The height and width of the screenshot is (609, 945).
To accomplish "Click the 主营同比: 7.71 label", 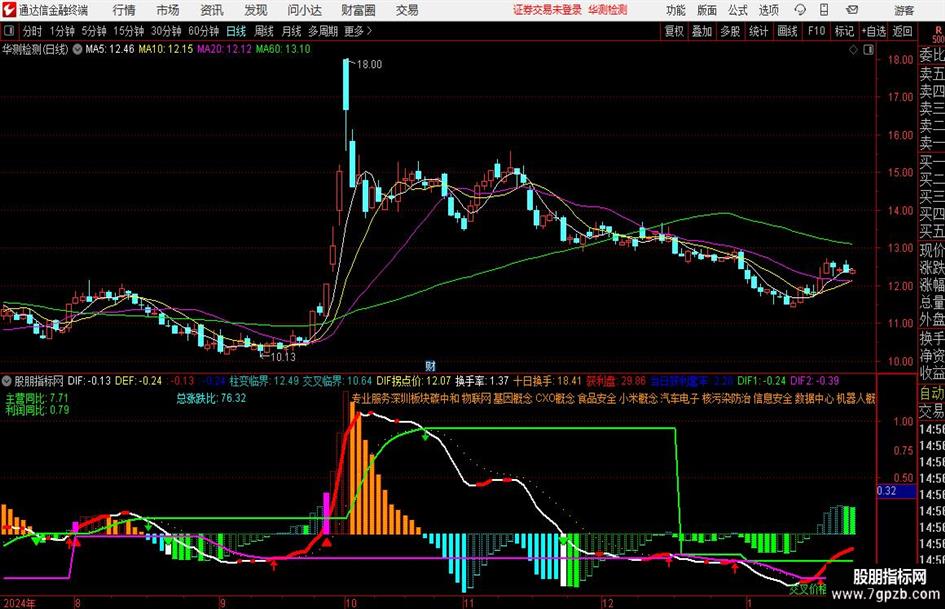I will coord(37,398).
